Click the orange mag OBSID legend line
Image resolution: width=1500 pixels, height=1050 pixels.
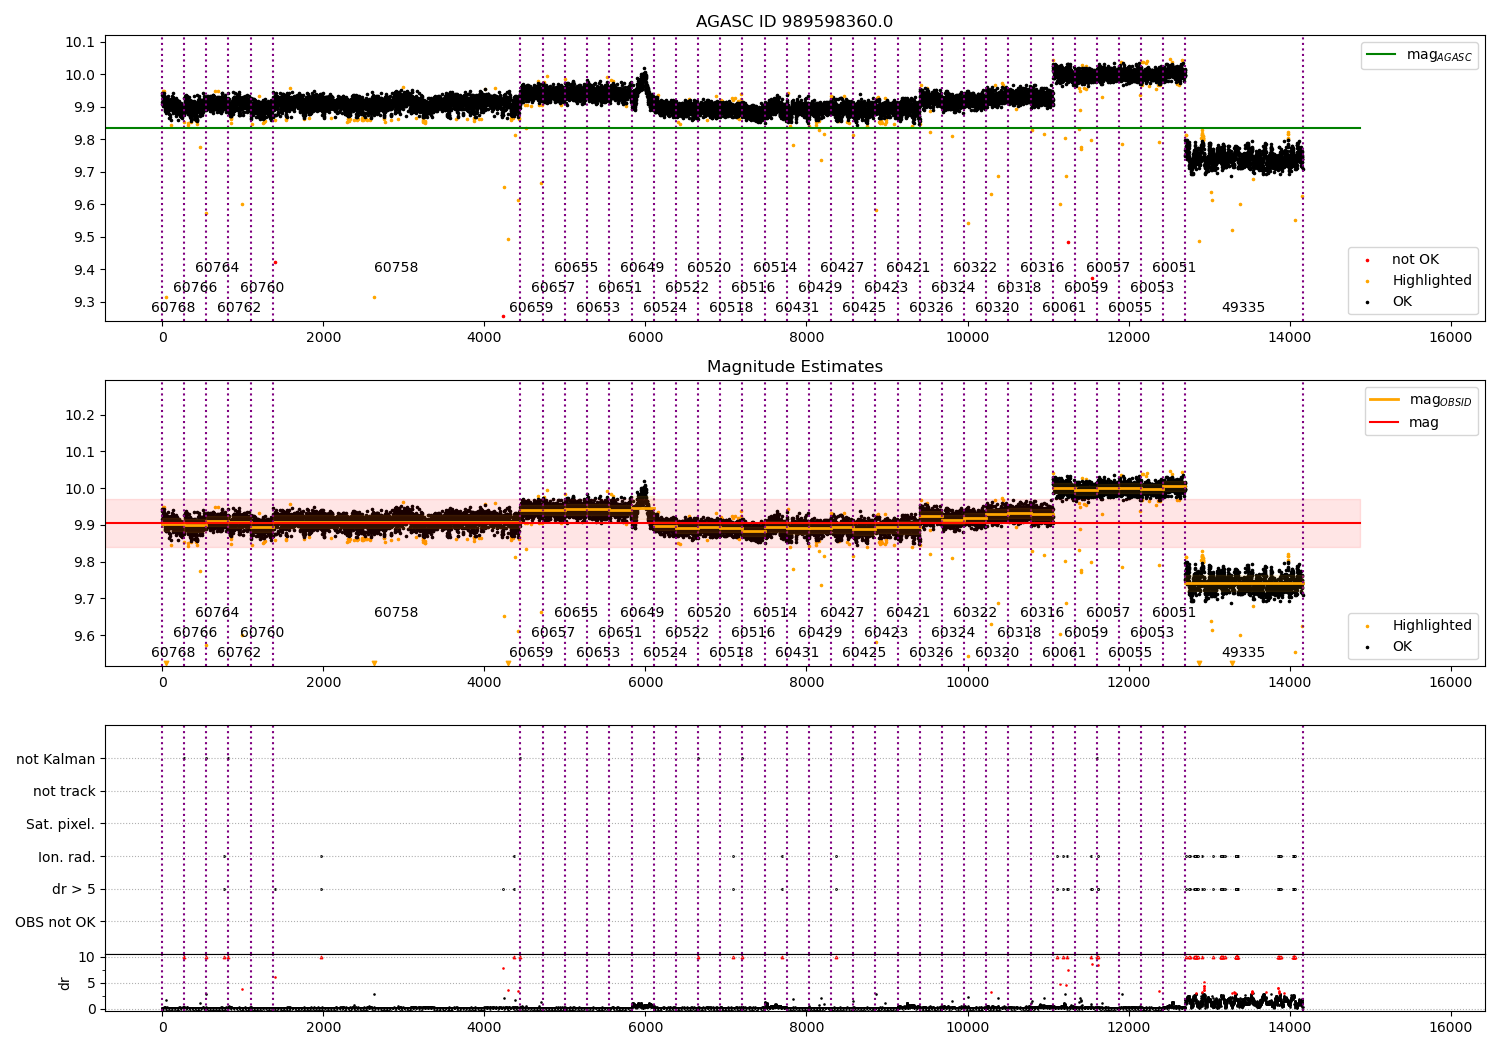tap(1385, 400)
